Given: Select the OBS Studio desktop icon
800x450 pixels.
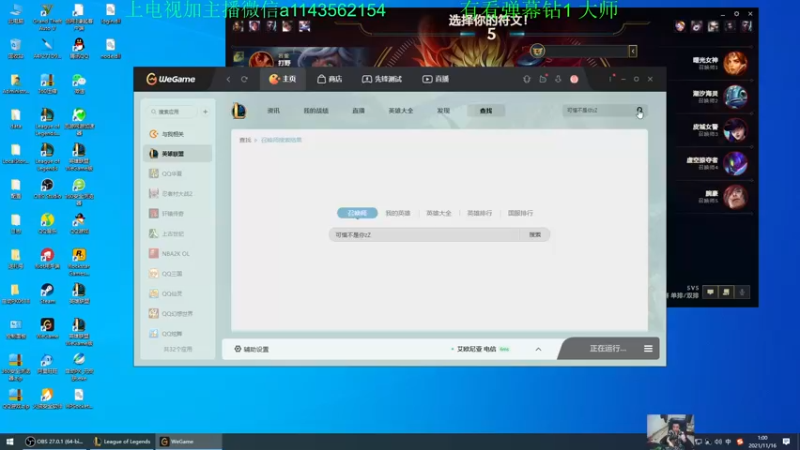Looking at the screenshot, I should coord(47,188).
